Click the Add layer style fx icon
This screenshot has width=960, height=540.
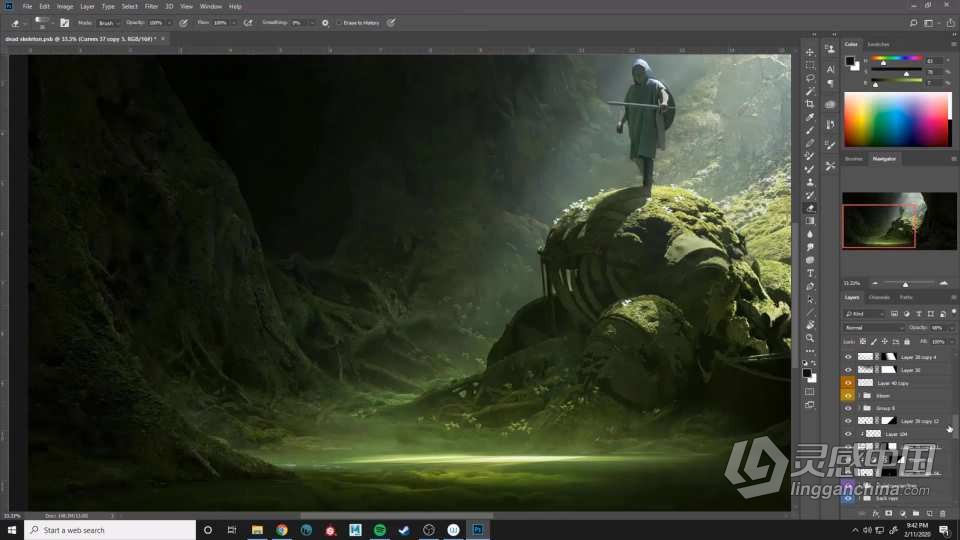(876, 514)
